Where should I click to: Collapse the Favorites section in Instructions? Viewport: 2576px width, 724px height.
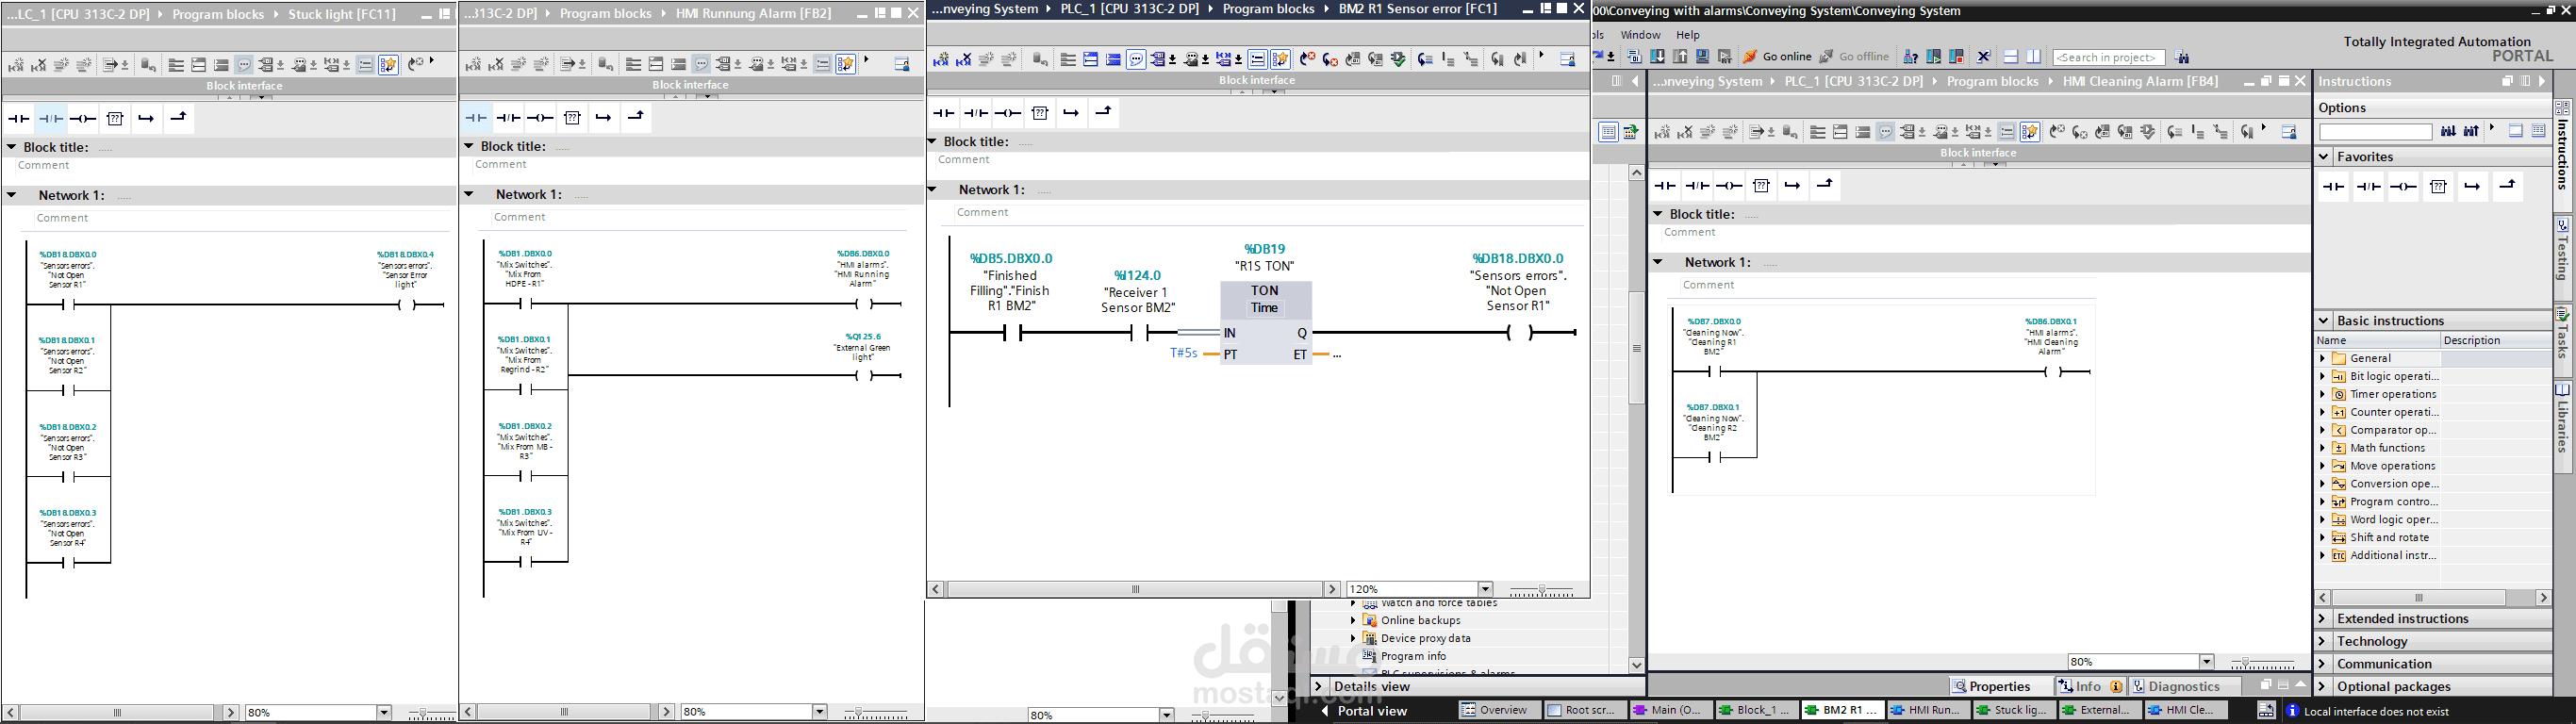pyautogui.click(x=2324, y=157)
